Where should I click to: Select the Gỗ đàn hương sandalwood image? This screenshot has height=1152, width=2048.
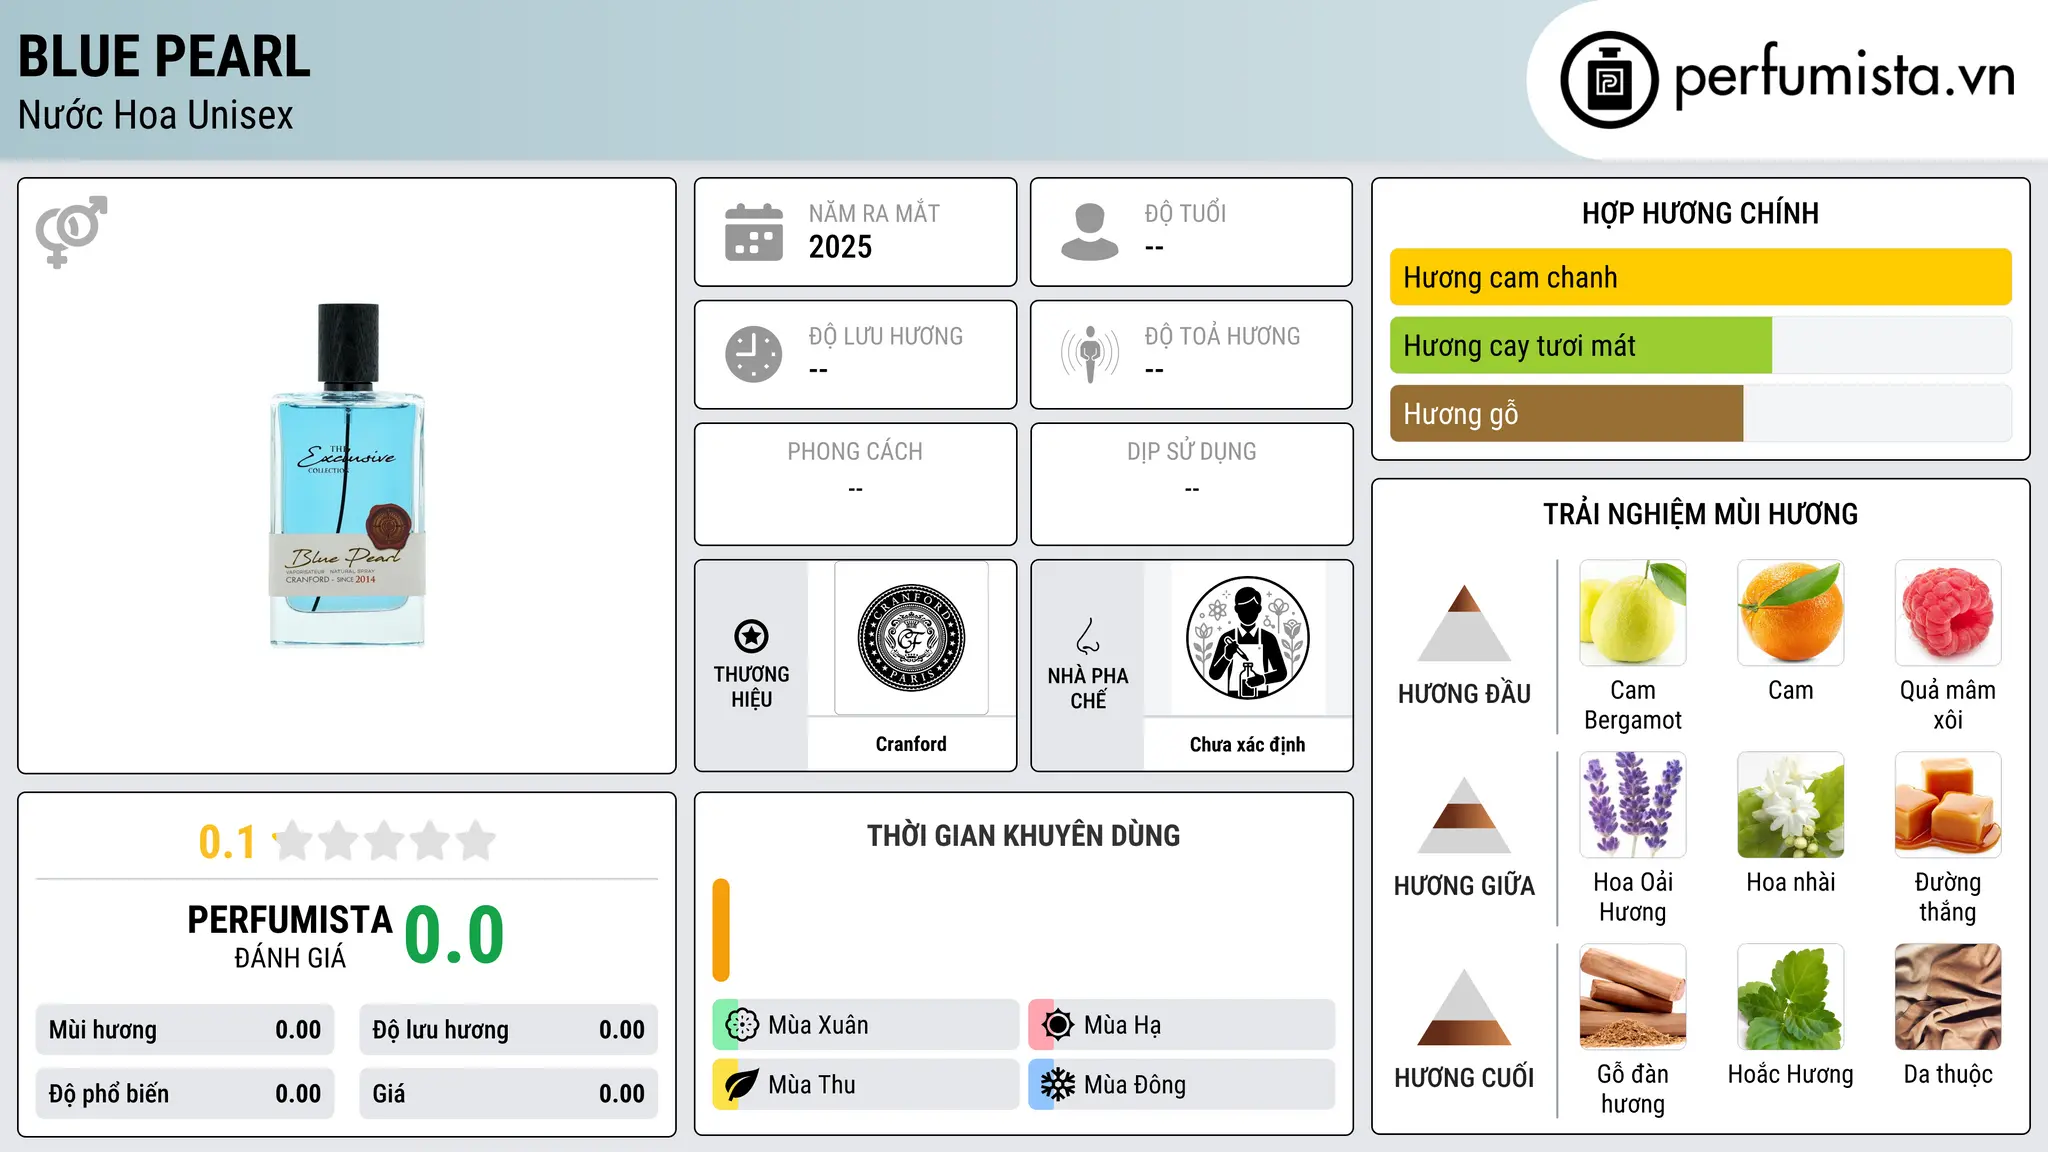click(1633, 997)
